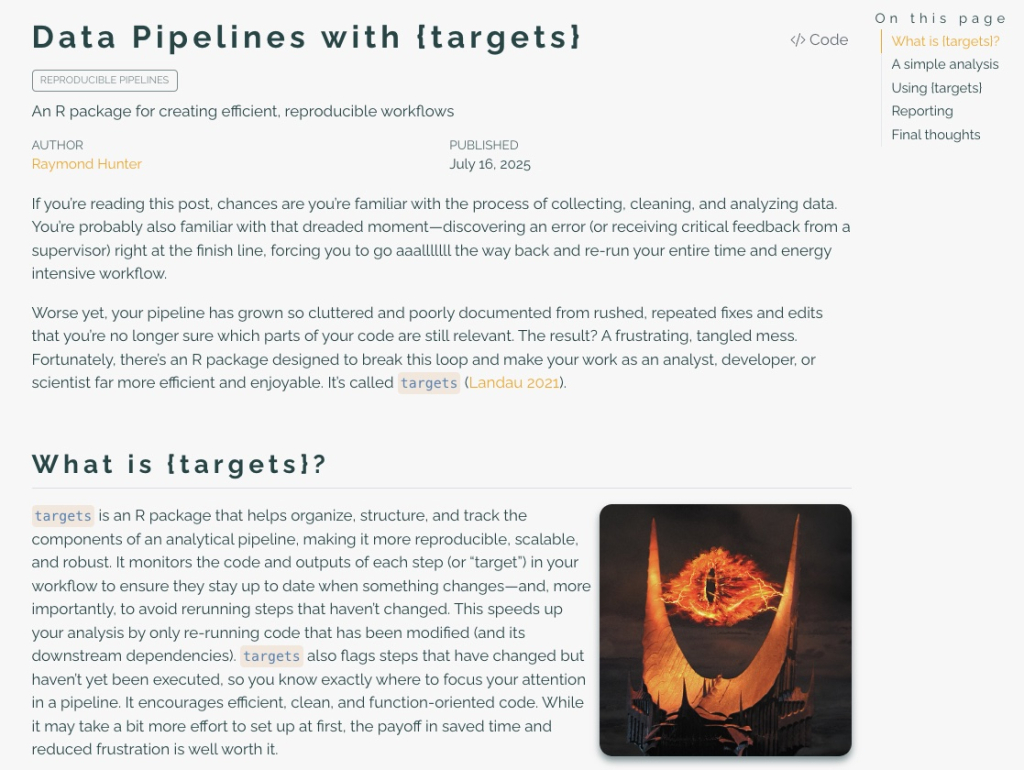
Task: Navigate to 'Using {targets}' in contents
Action: pos(936,88)
